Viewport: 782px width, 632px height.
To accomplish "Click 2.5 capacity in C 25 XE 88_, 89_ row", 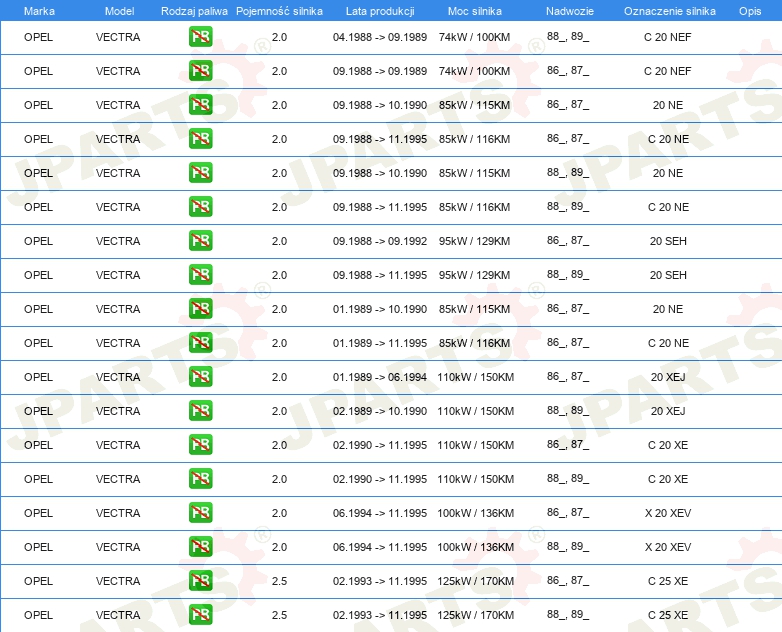I will [x=279, y=615].
